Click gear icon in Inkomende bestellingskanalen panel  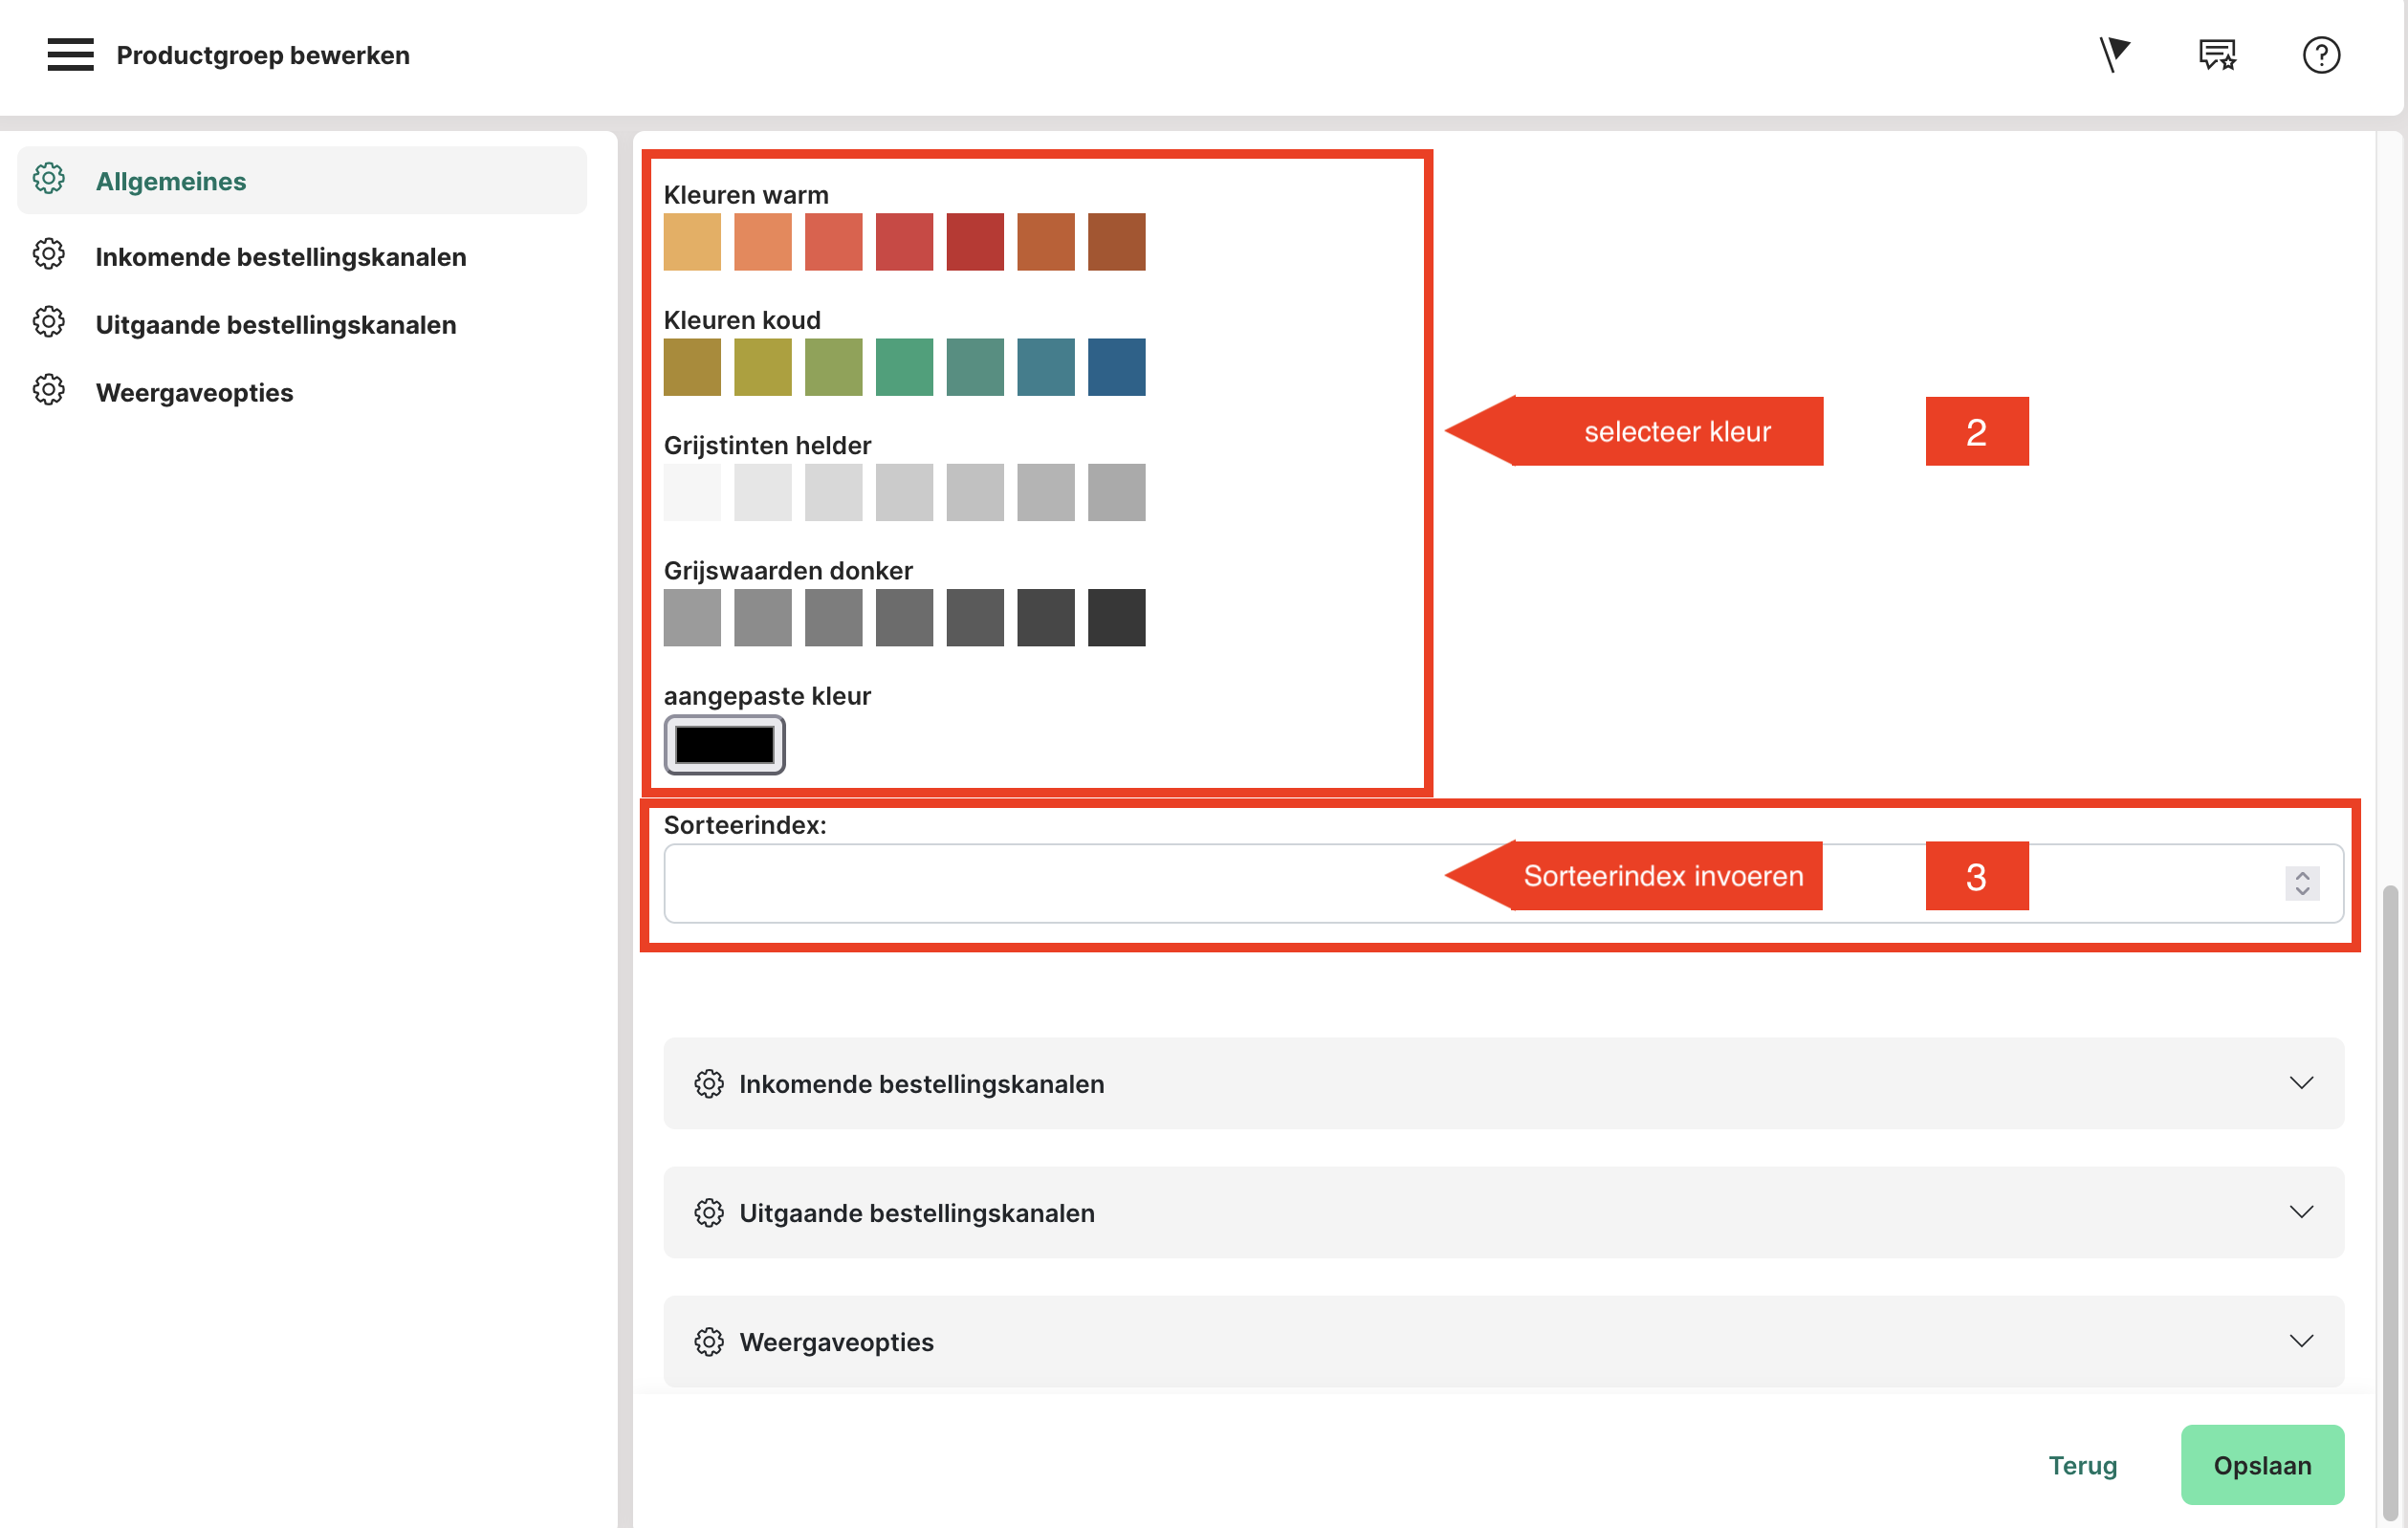[x=709, y=1084]
